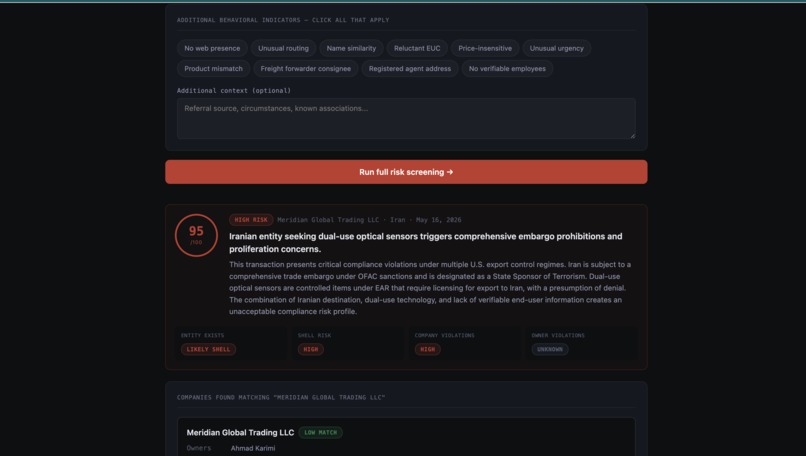Select the 'Name similarity' indicator

coord(351,48)
